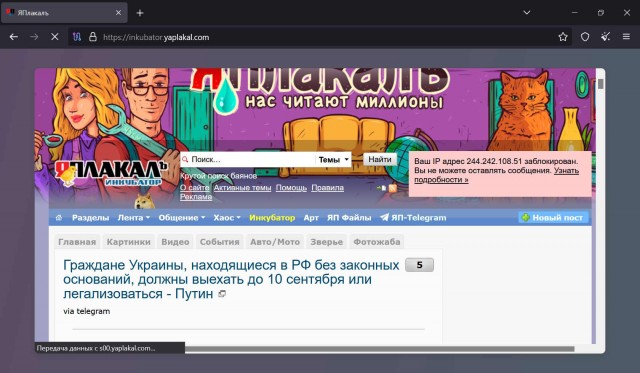640x373 pixels.
Task: Show the list of all tabs chevron
Action: [x=527, y=13]
